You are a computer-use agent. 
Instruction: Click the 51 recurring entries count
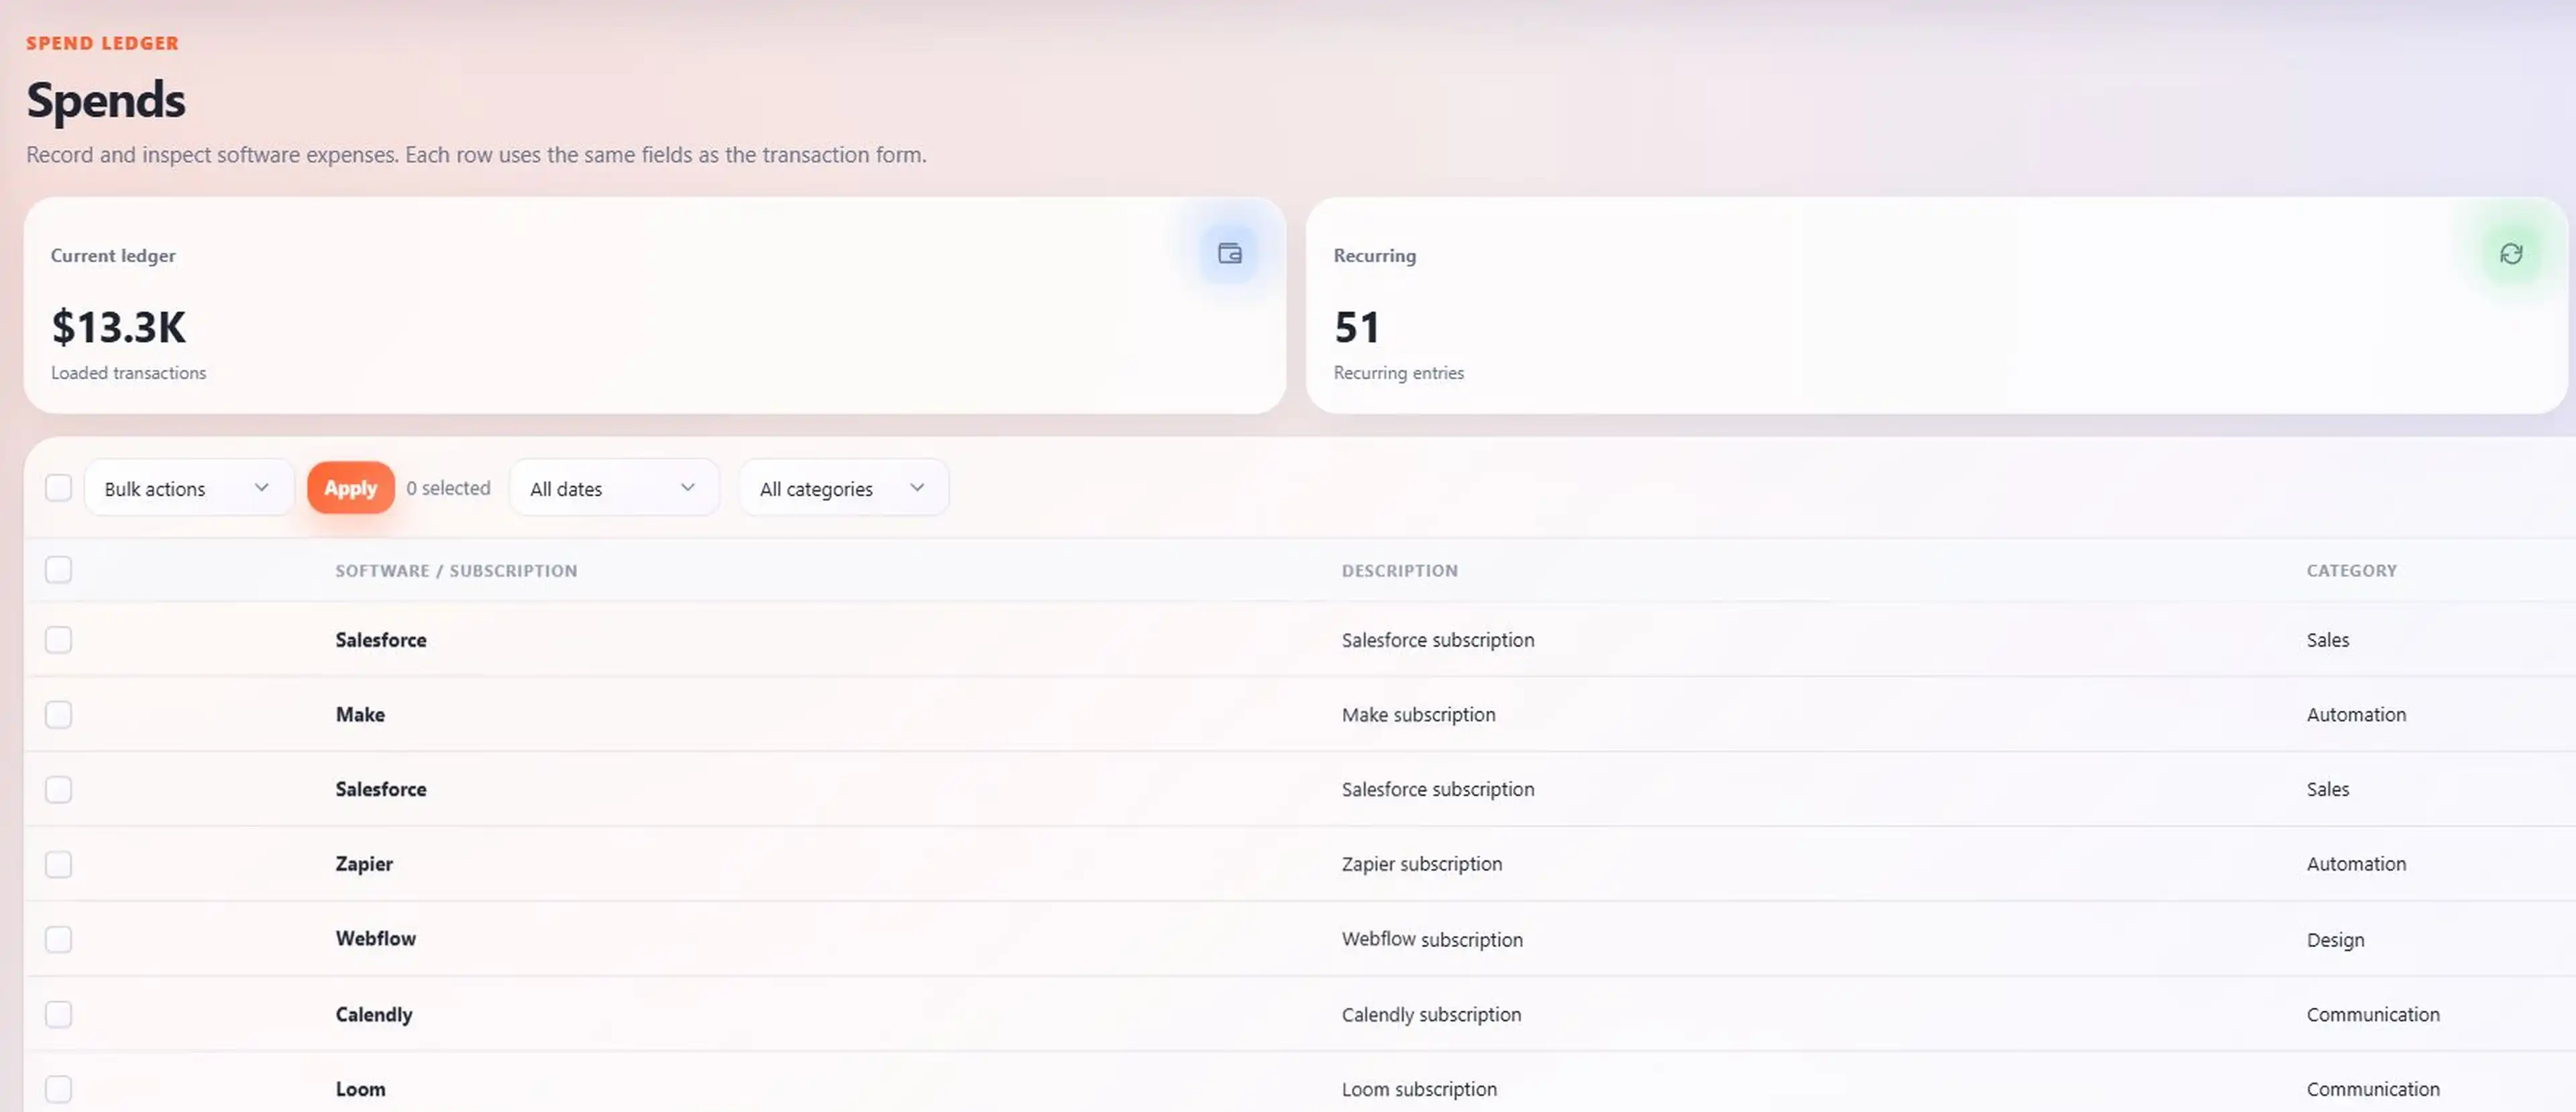coord(1357,327)
